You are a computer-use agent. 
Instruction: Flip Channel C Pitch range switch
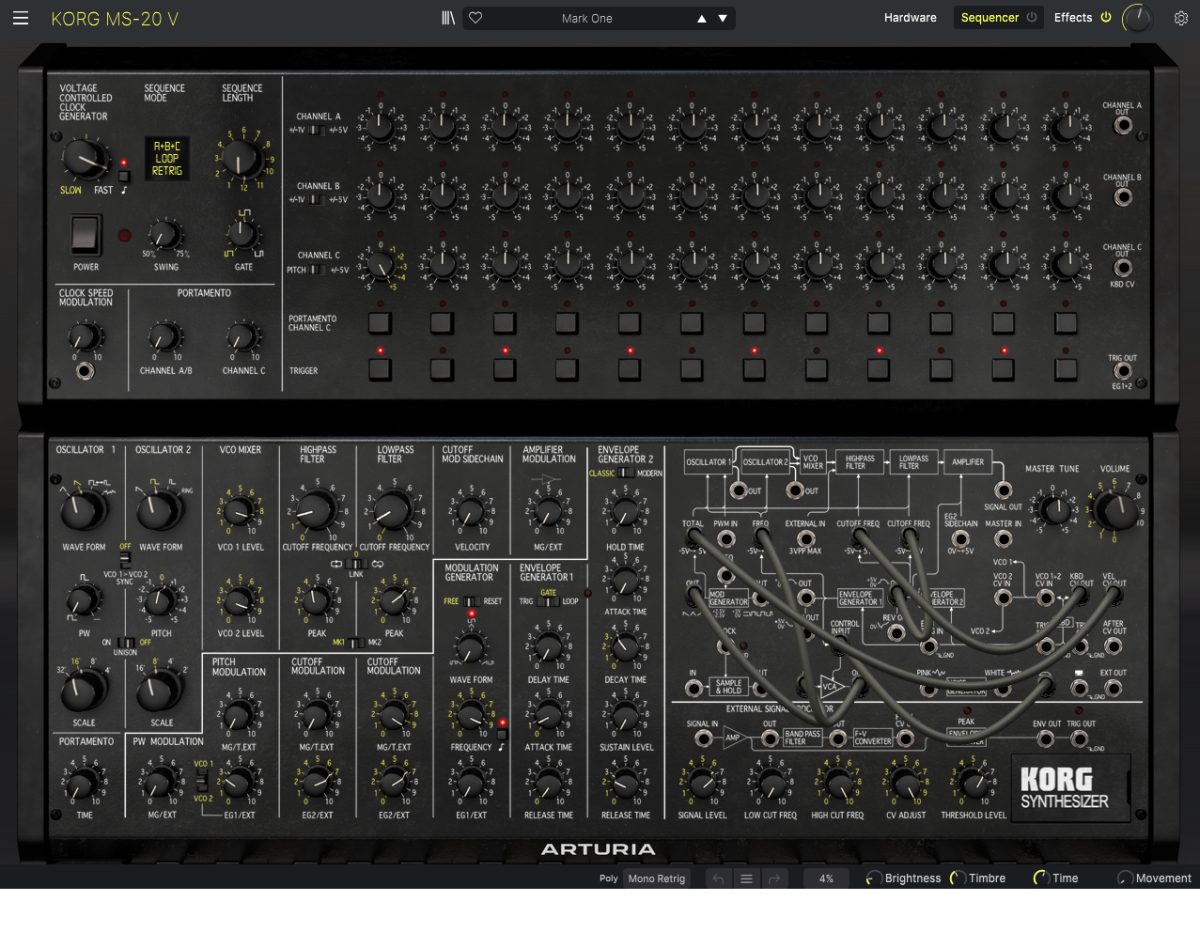[x=315, y=269]
